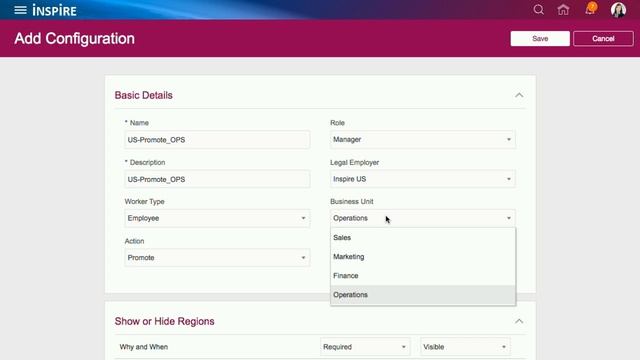Screen dimensions: 640x360
Task: Click the Basic Details heading
Action: click(144, 95)
